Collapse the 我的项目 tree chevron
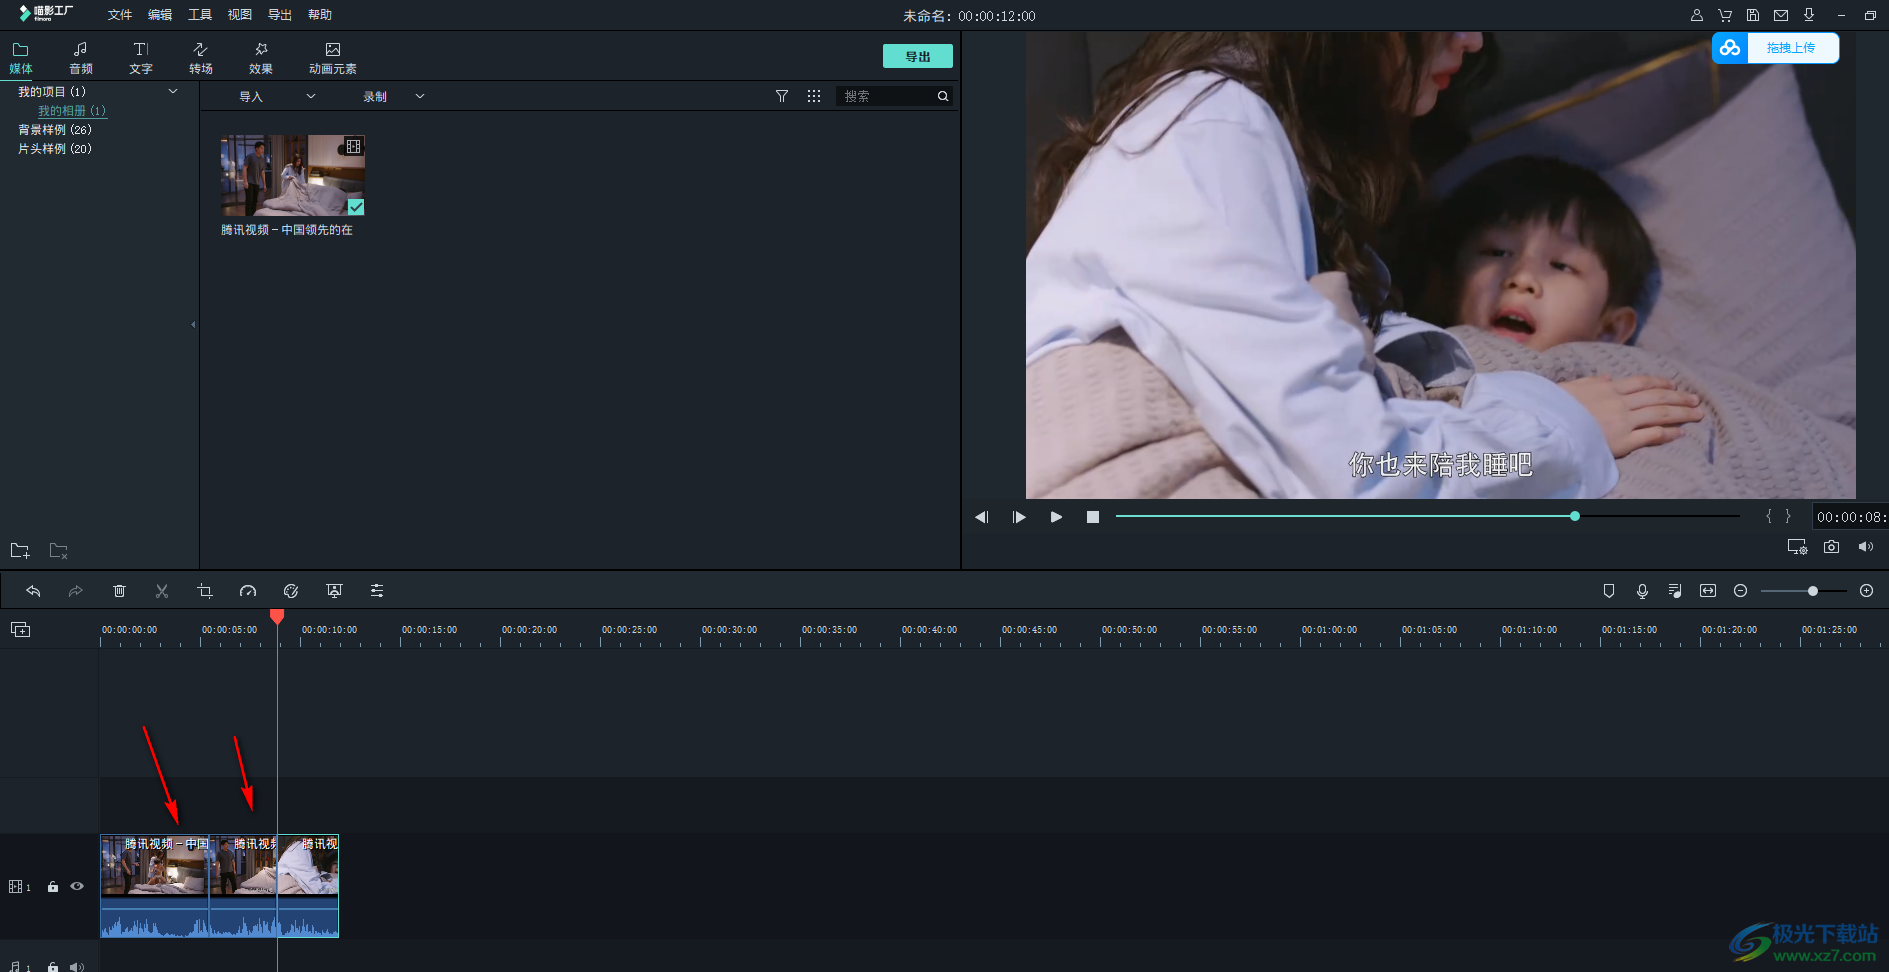 click(x=173, y=91)
